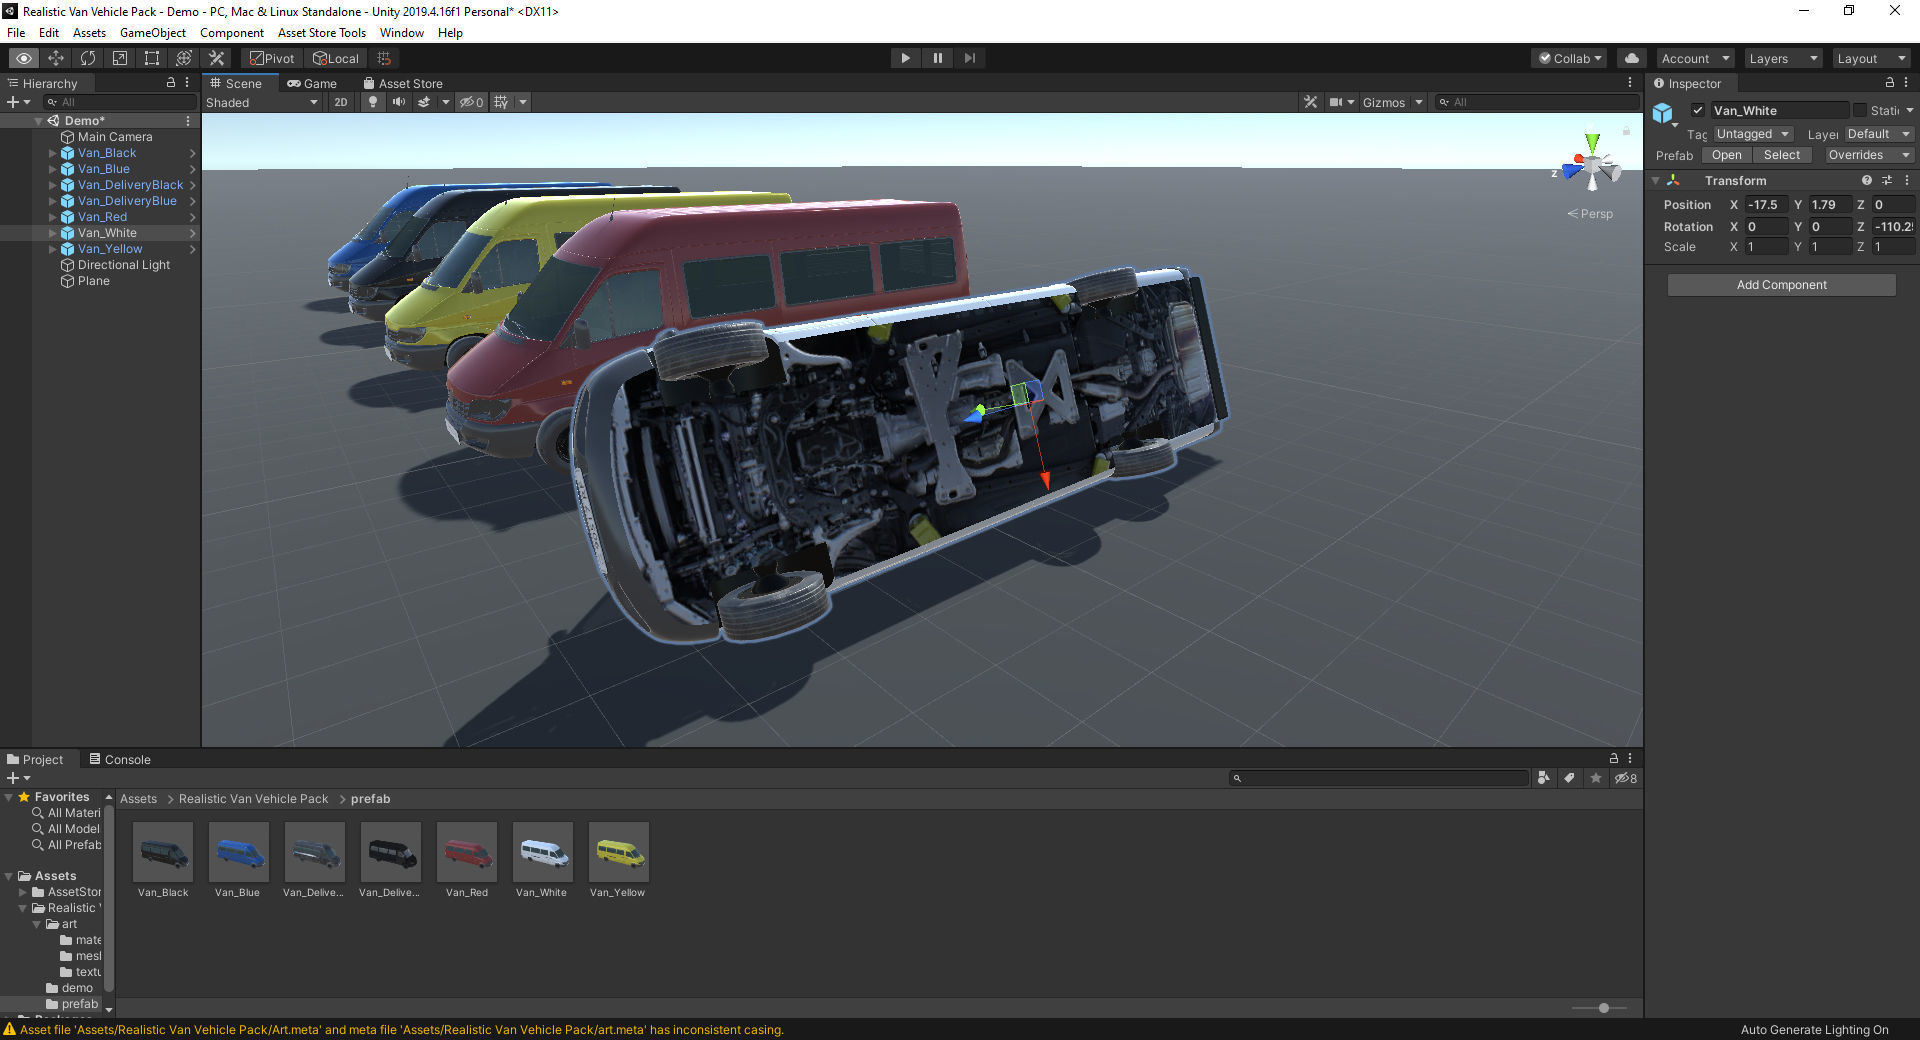Open Tag Untagged dropdown

(x=1753, y=134)
